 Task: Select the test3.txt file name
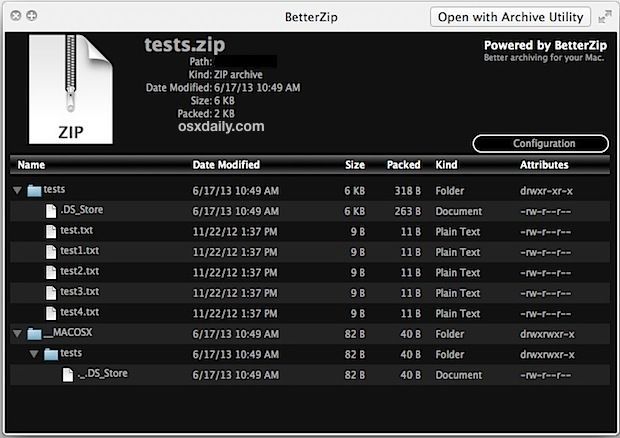coord(79,292)
